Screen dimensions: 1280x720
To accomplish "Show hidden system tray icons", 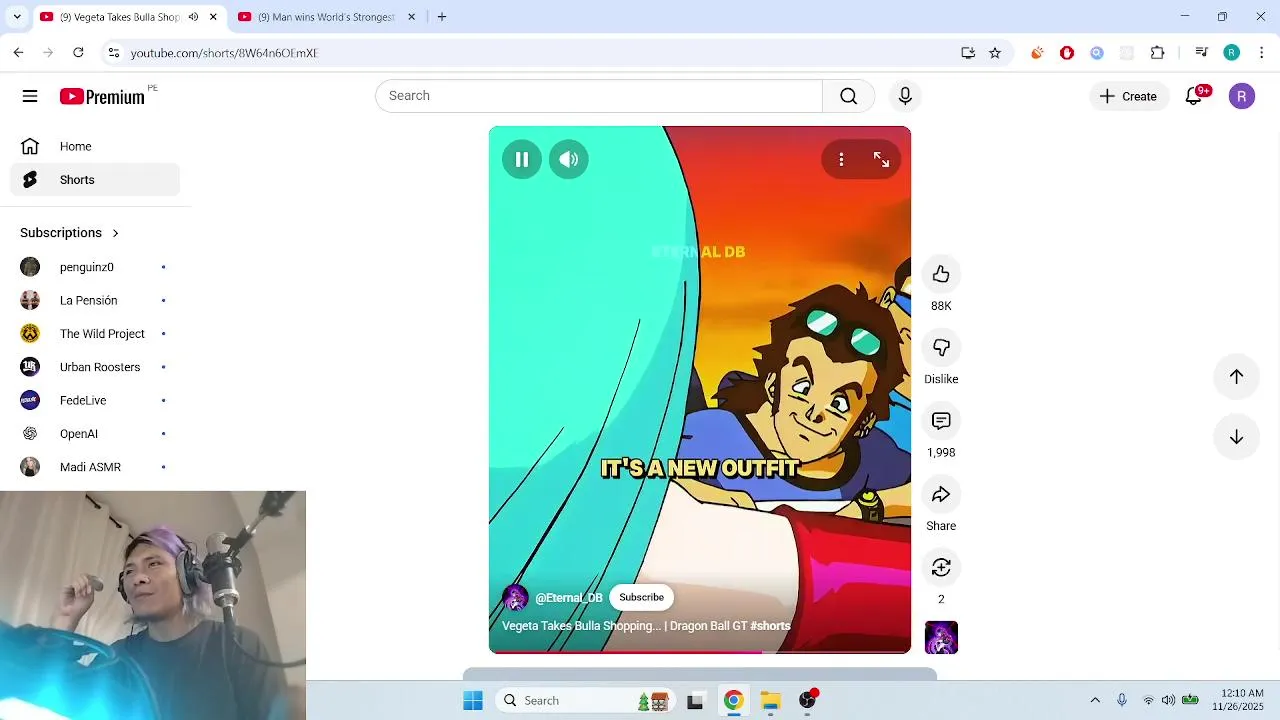I will pyautogui.click(x=1095, y=701).
